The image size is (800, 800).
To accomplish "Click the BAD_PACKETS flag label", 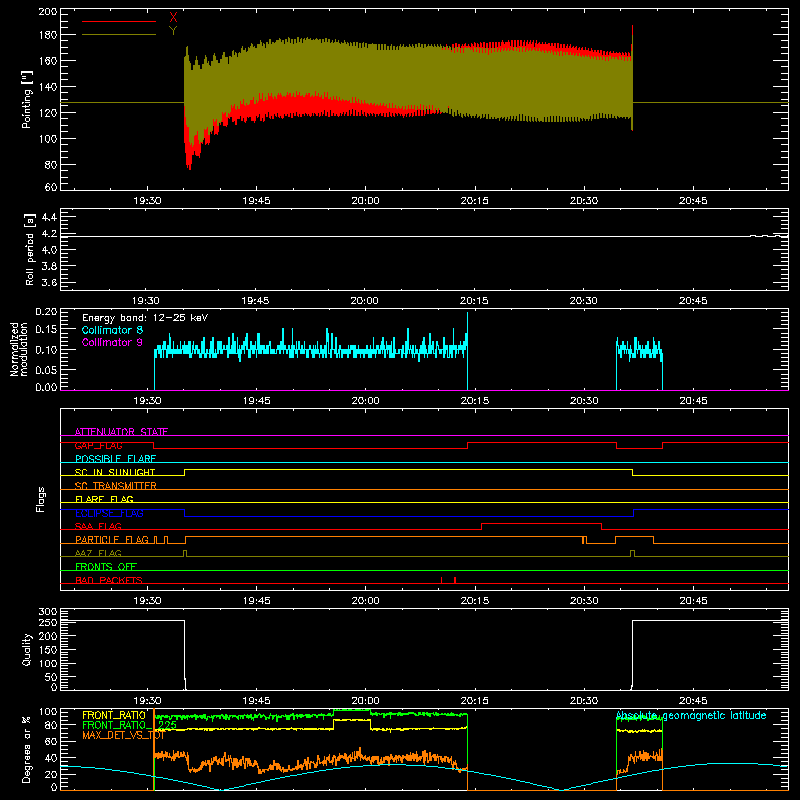I will tap(109, 580).
